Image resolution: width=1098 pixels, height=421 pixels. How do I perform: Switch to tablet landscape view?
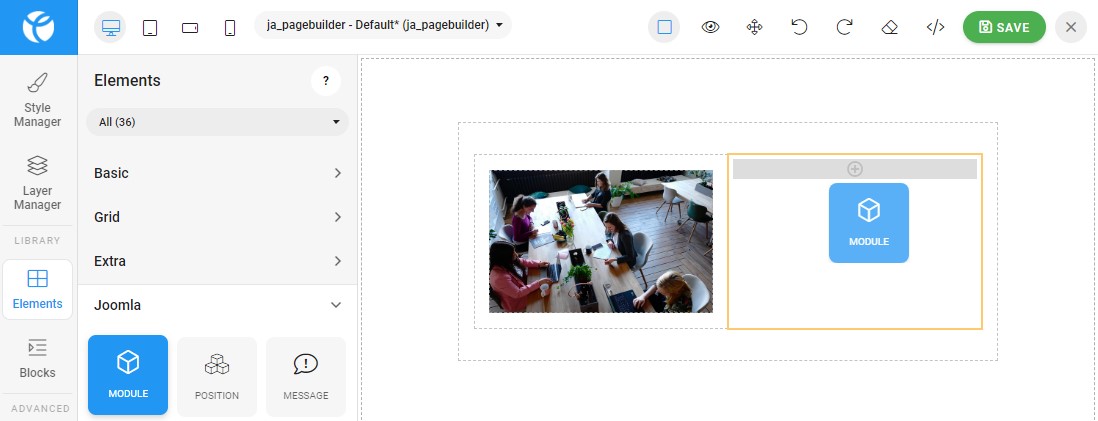coord(190,28)
